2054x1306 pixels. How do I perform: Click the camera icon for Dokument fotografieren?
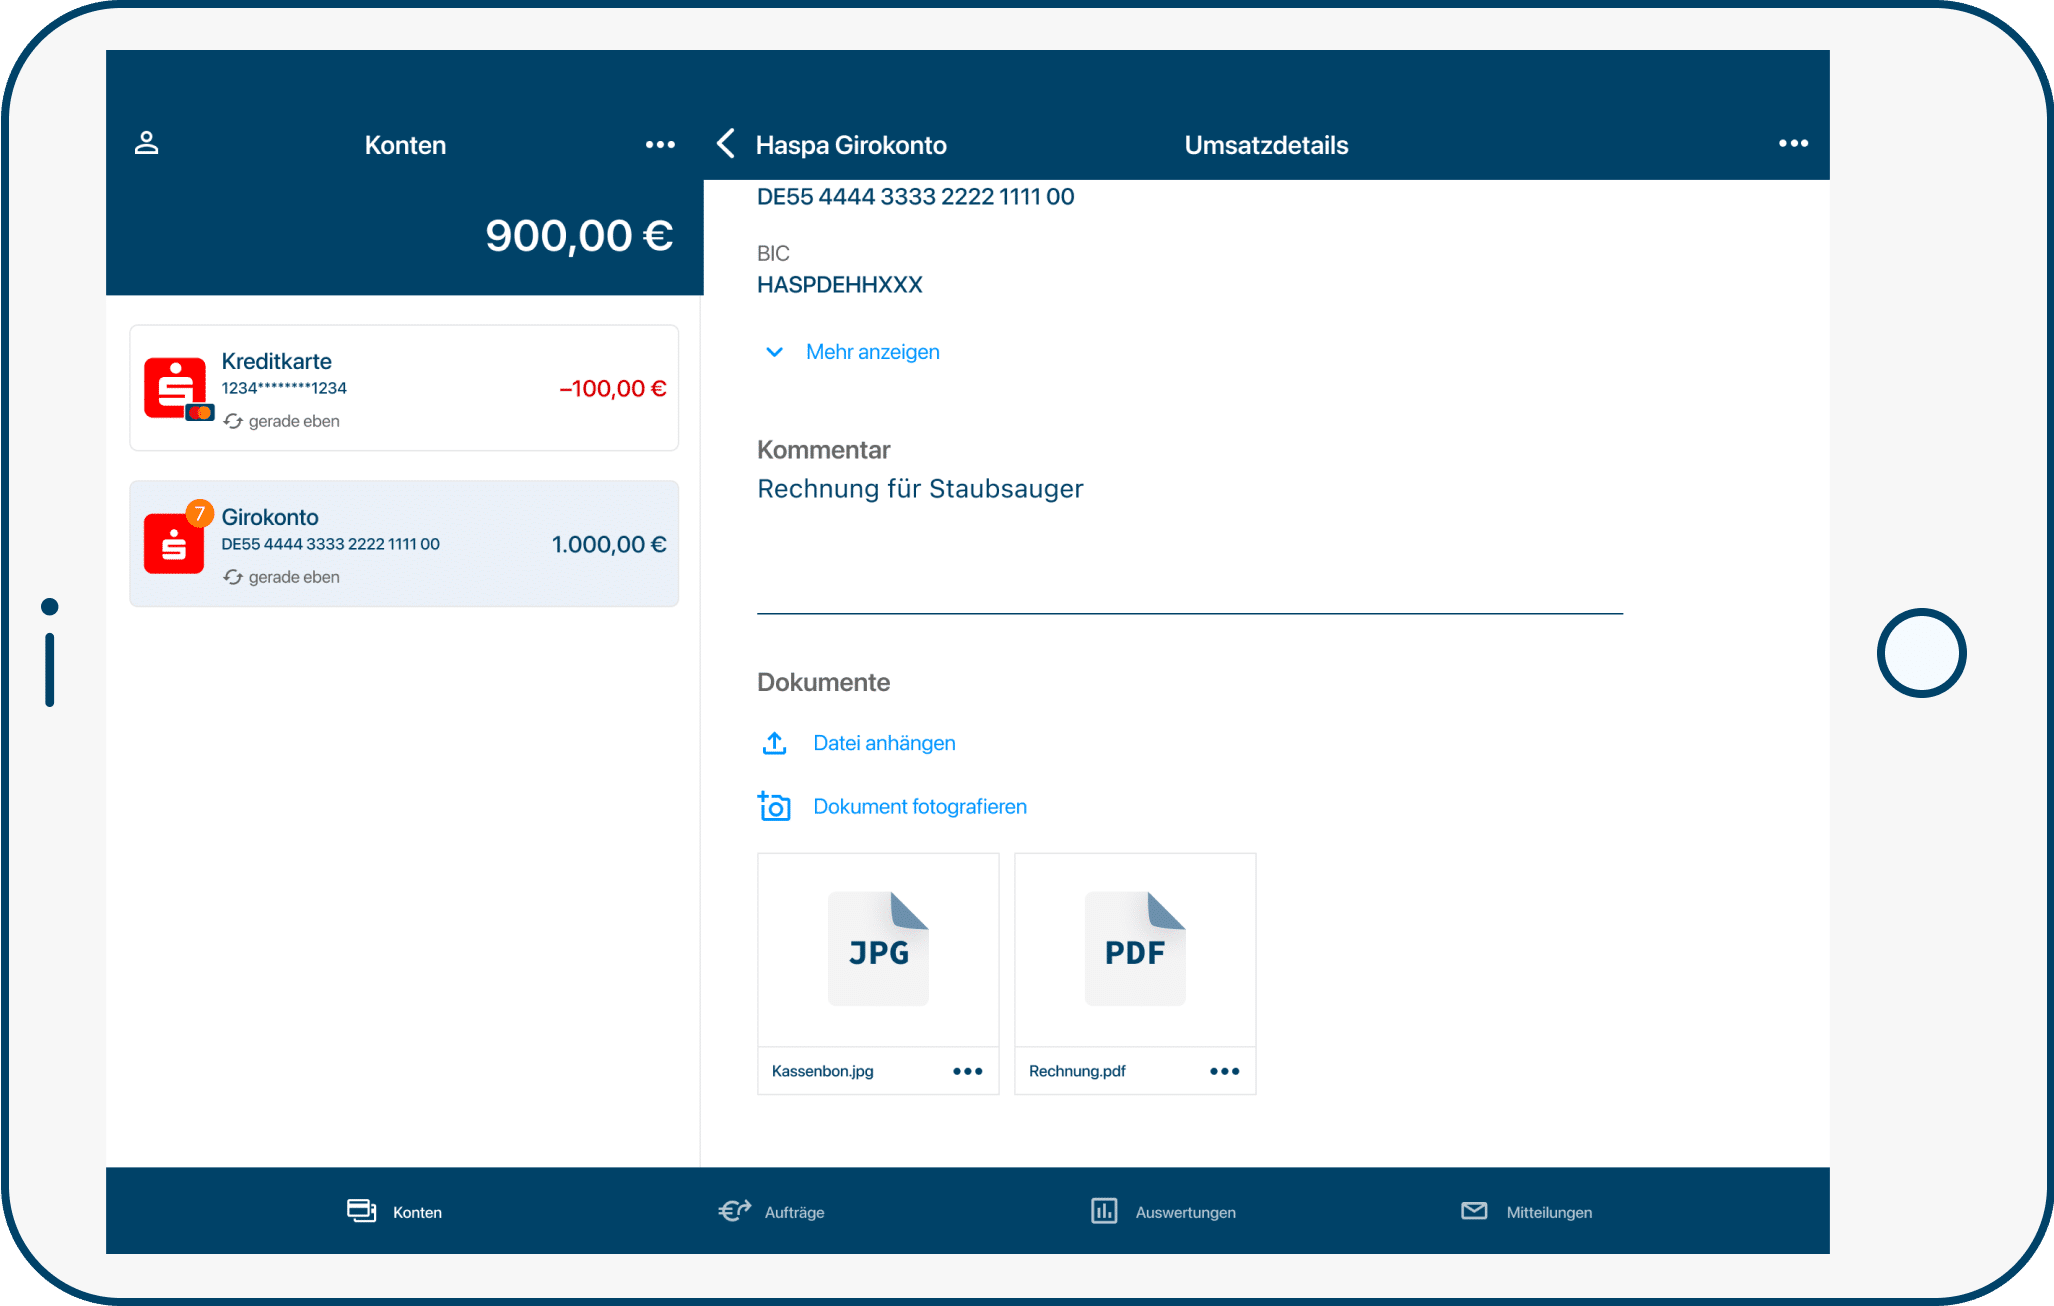point(774,806)
